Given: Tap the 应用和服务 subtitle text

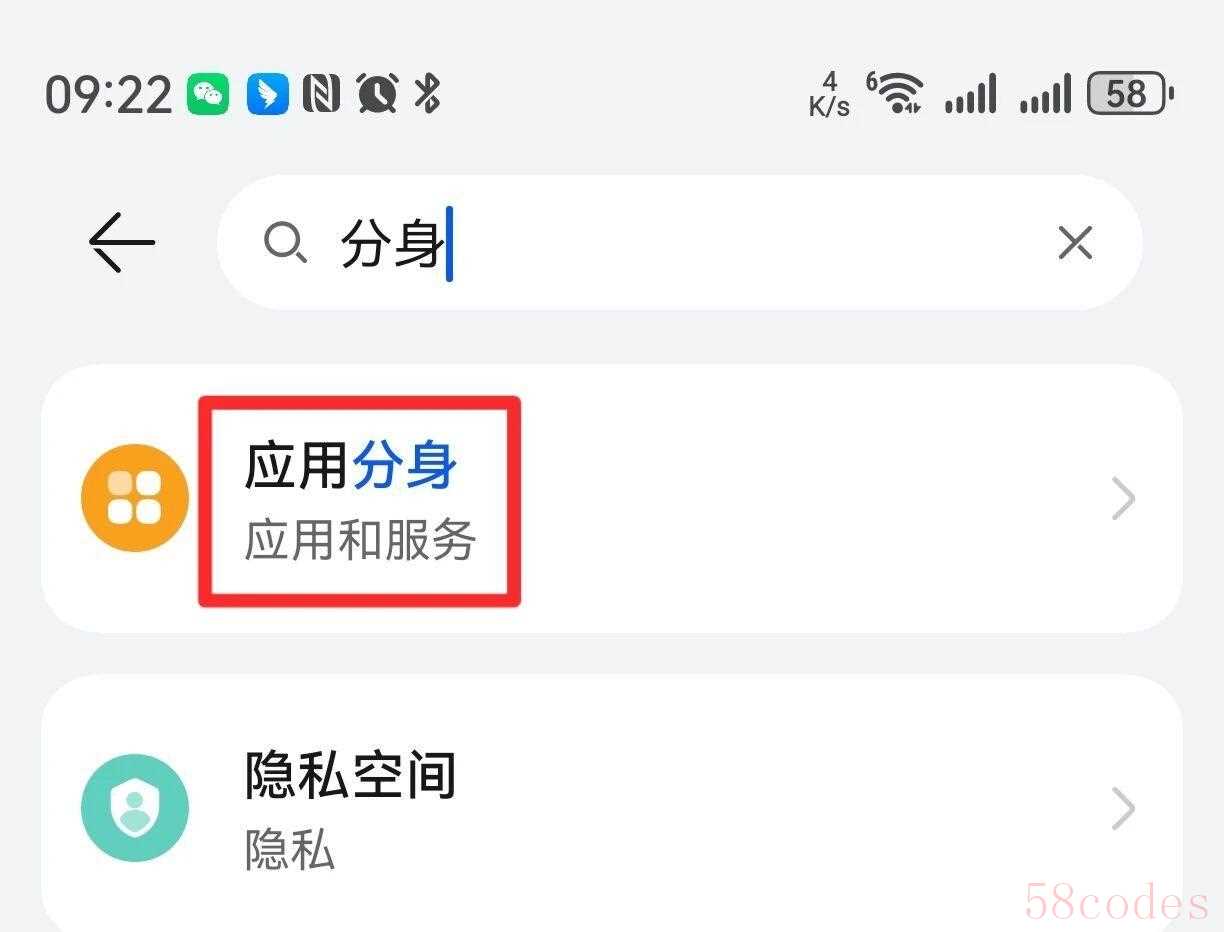Looking at the screenshot, I should (x=361, y=541).
